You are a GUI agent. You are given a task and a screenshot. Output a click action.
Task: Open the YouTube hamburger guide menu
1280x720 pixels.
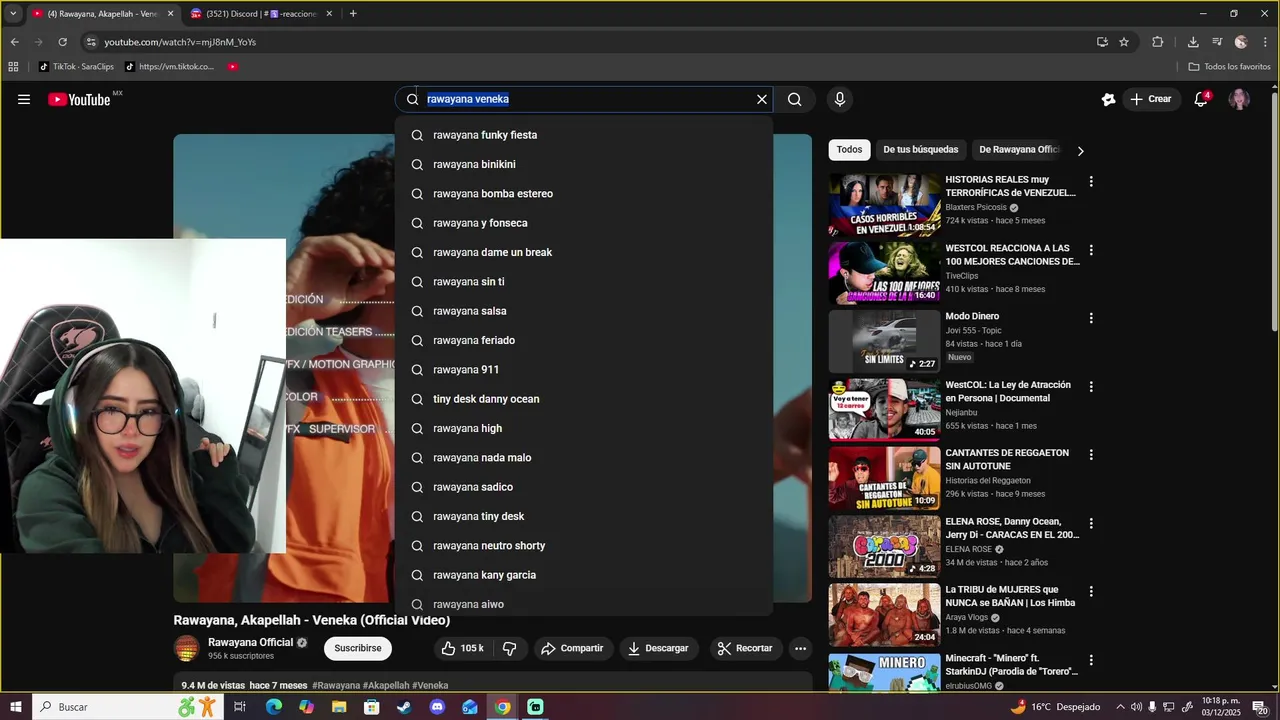coord(24,99)
